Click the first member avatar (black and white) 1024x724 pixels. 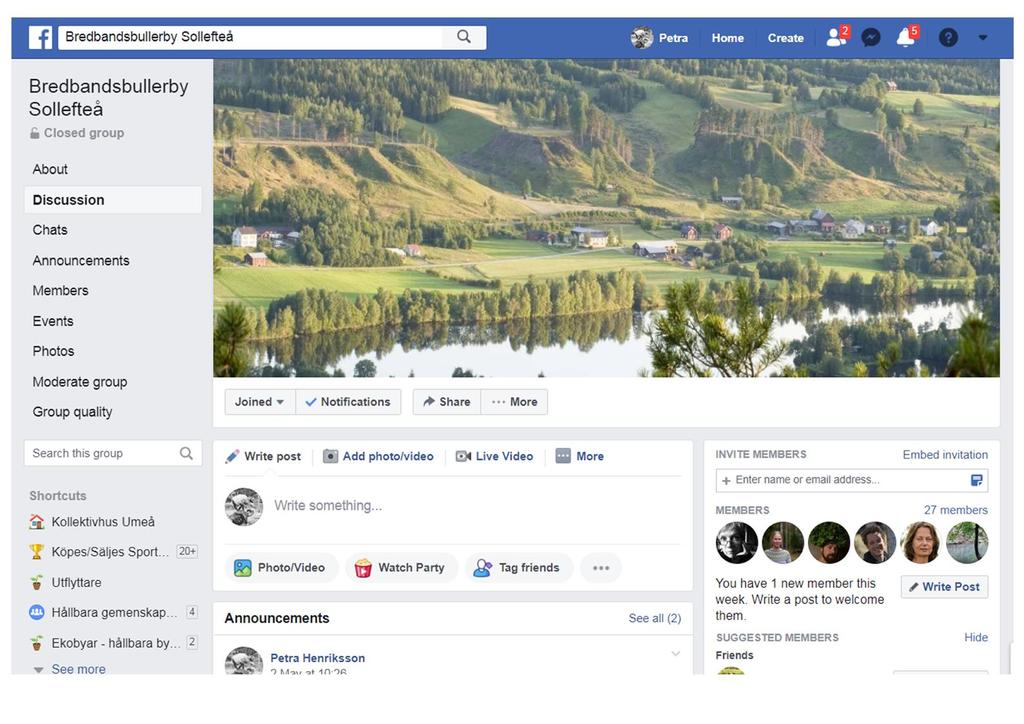(737, 543)
